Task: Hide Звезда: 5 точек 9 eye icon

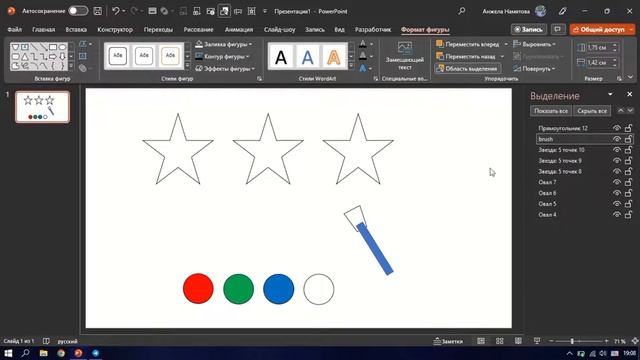Action: coord(616,161)
